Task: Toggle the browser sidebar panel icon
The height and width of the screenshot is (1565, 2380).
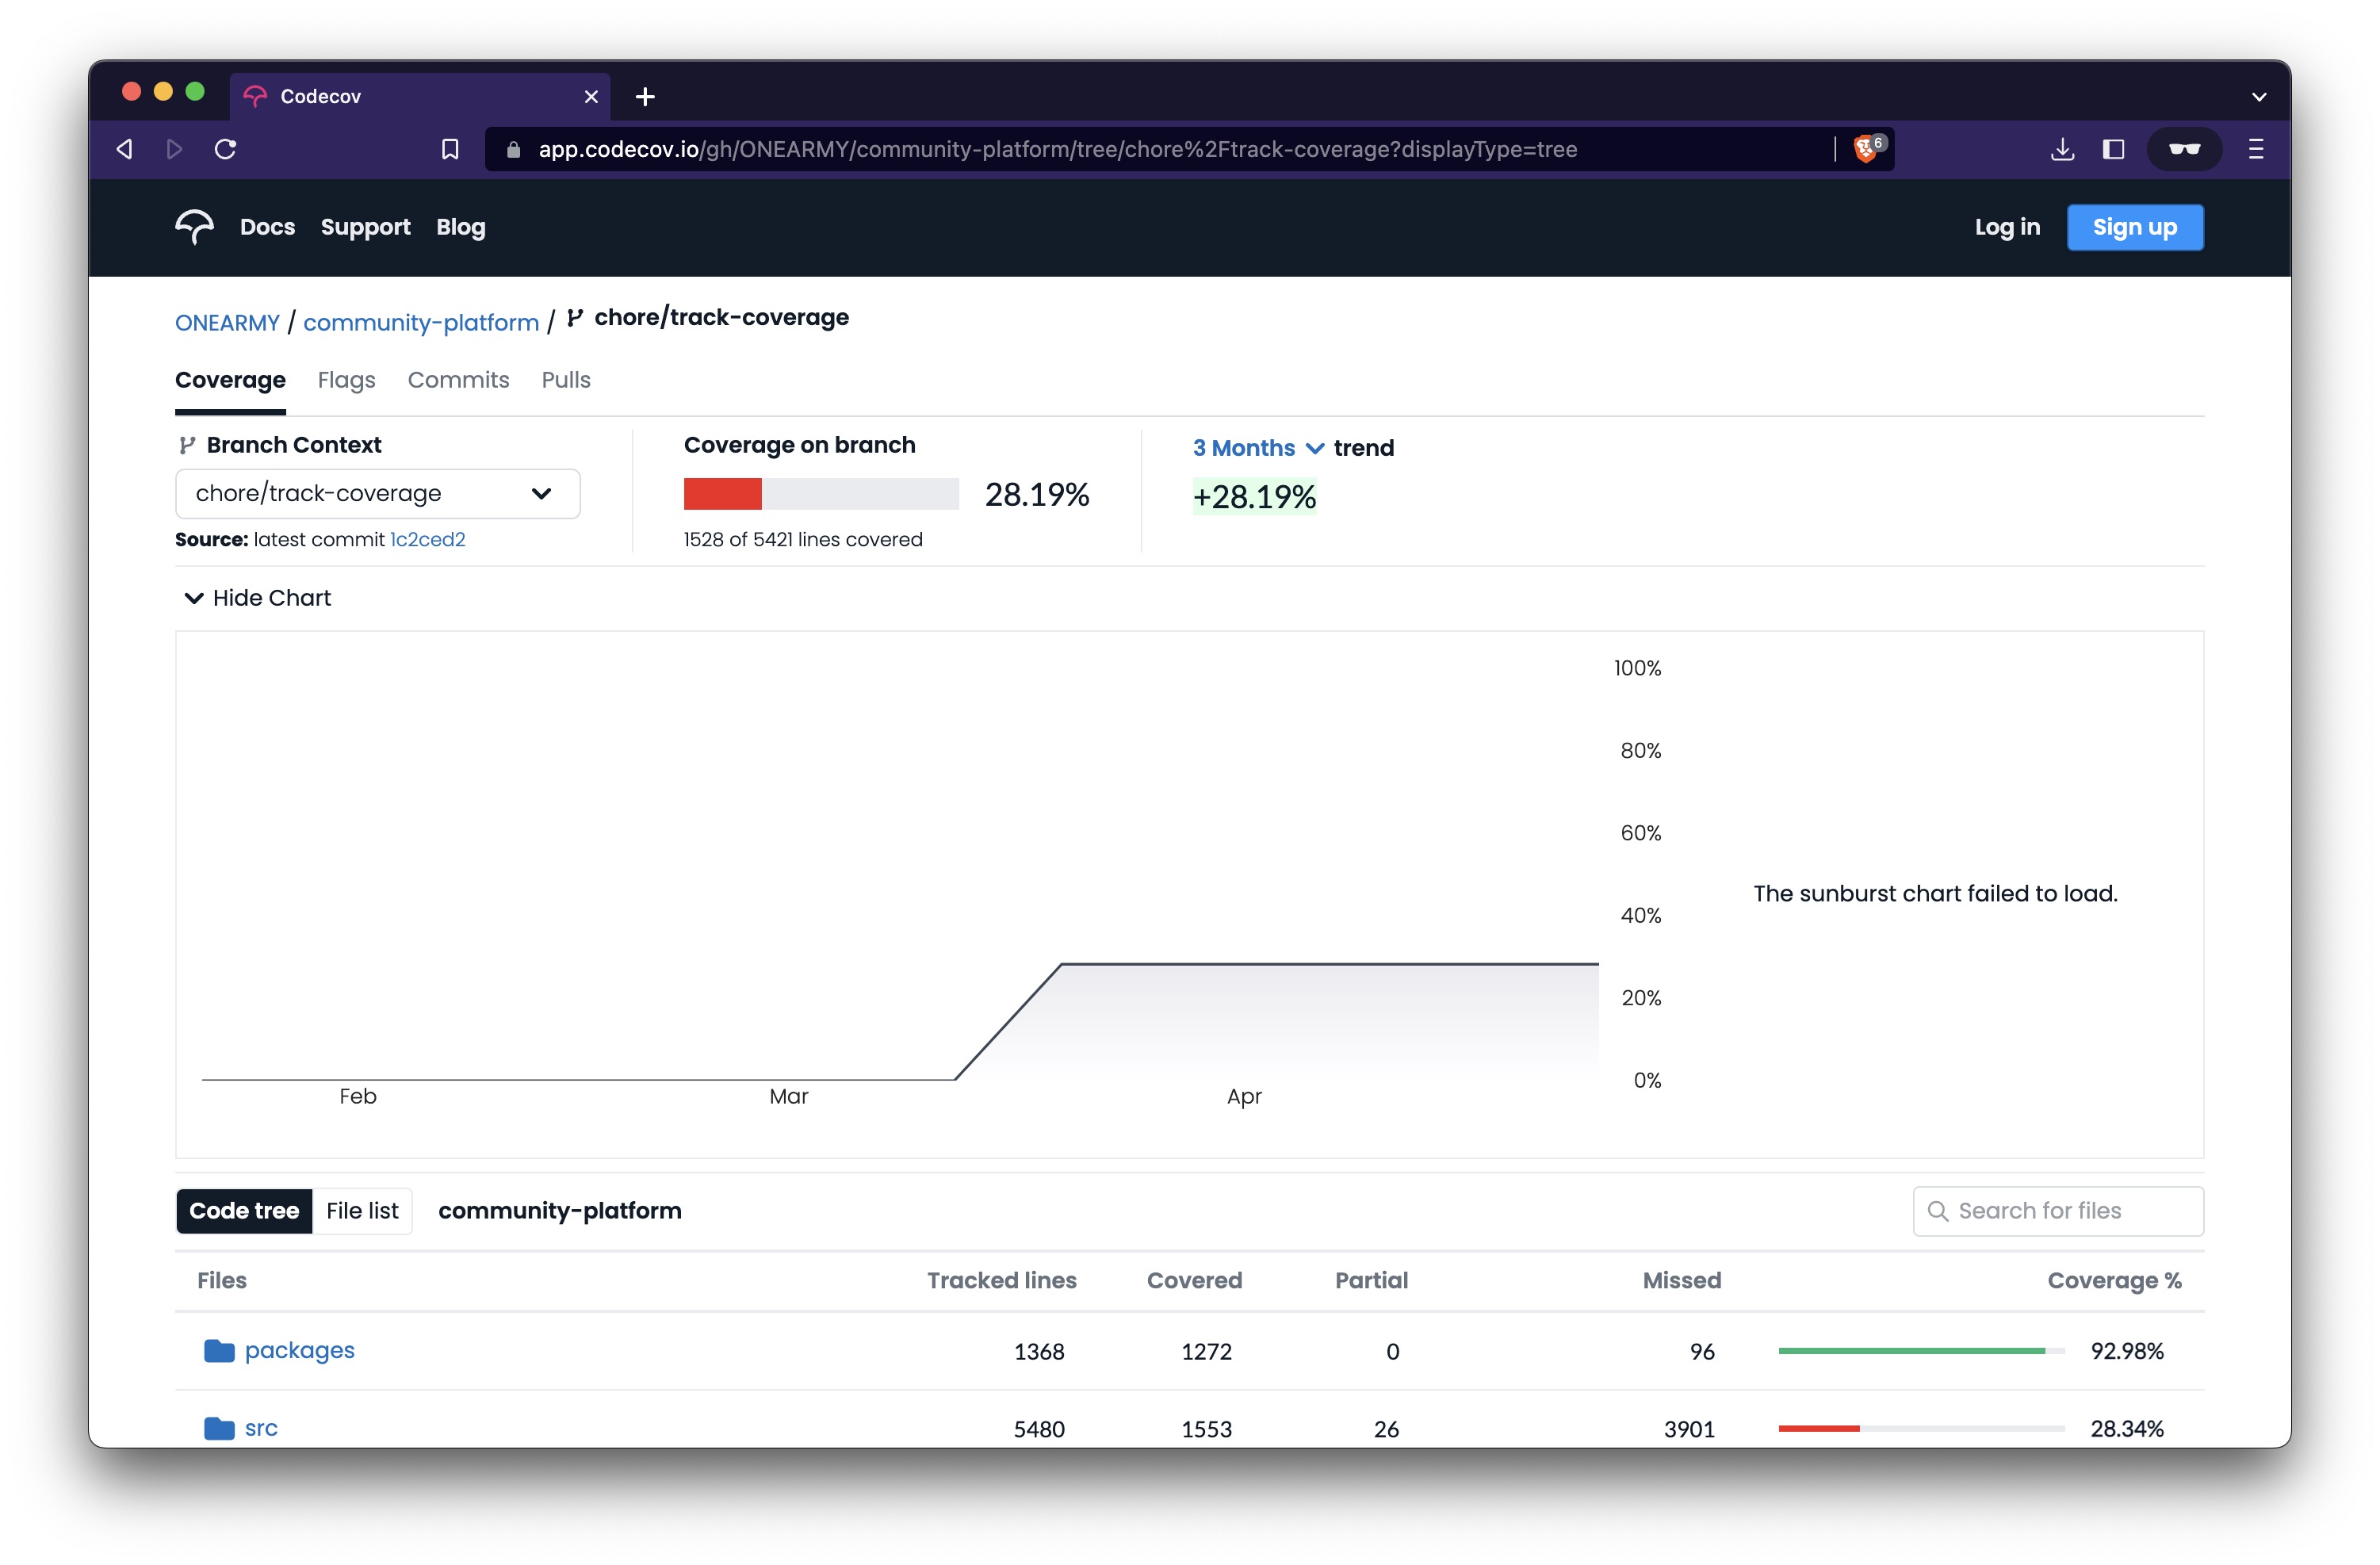Action: pyautogui.click(x=2113, y=149)
